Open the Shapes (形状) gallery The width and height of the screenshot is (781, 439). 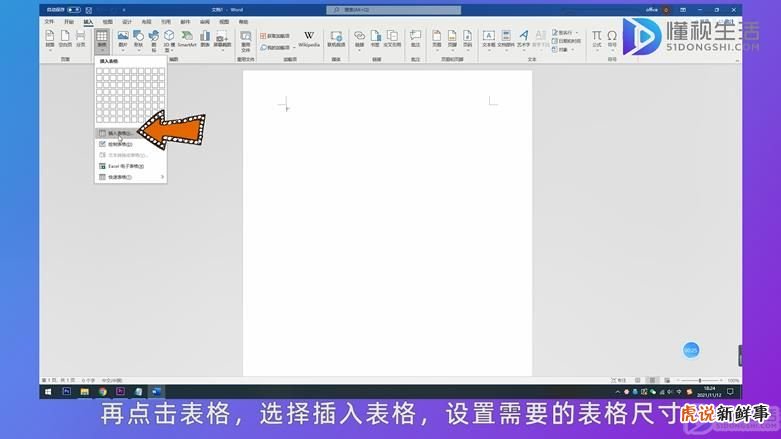tap(138, 40)
